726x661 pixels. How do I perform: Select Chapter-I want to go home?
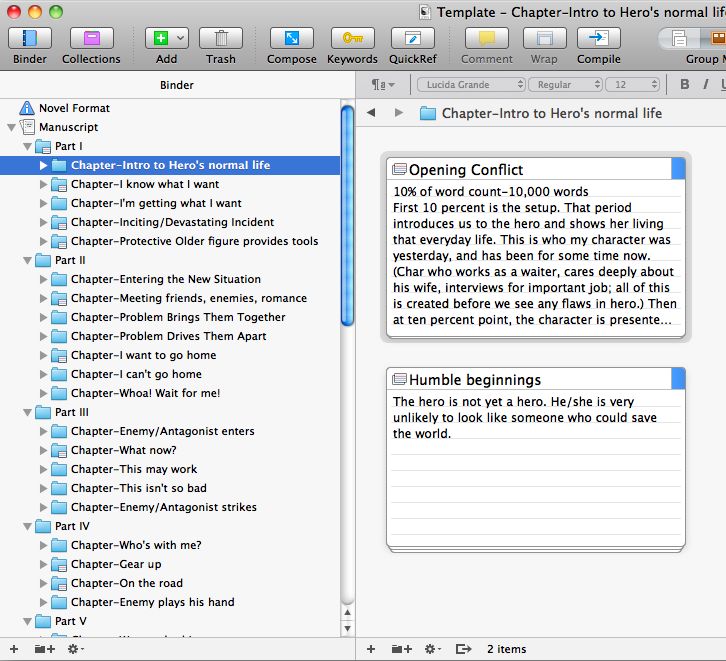pos(144,355)
